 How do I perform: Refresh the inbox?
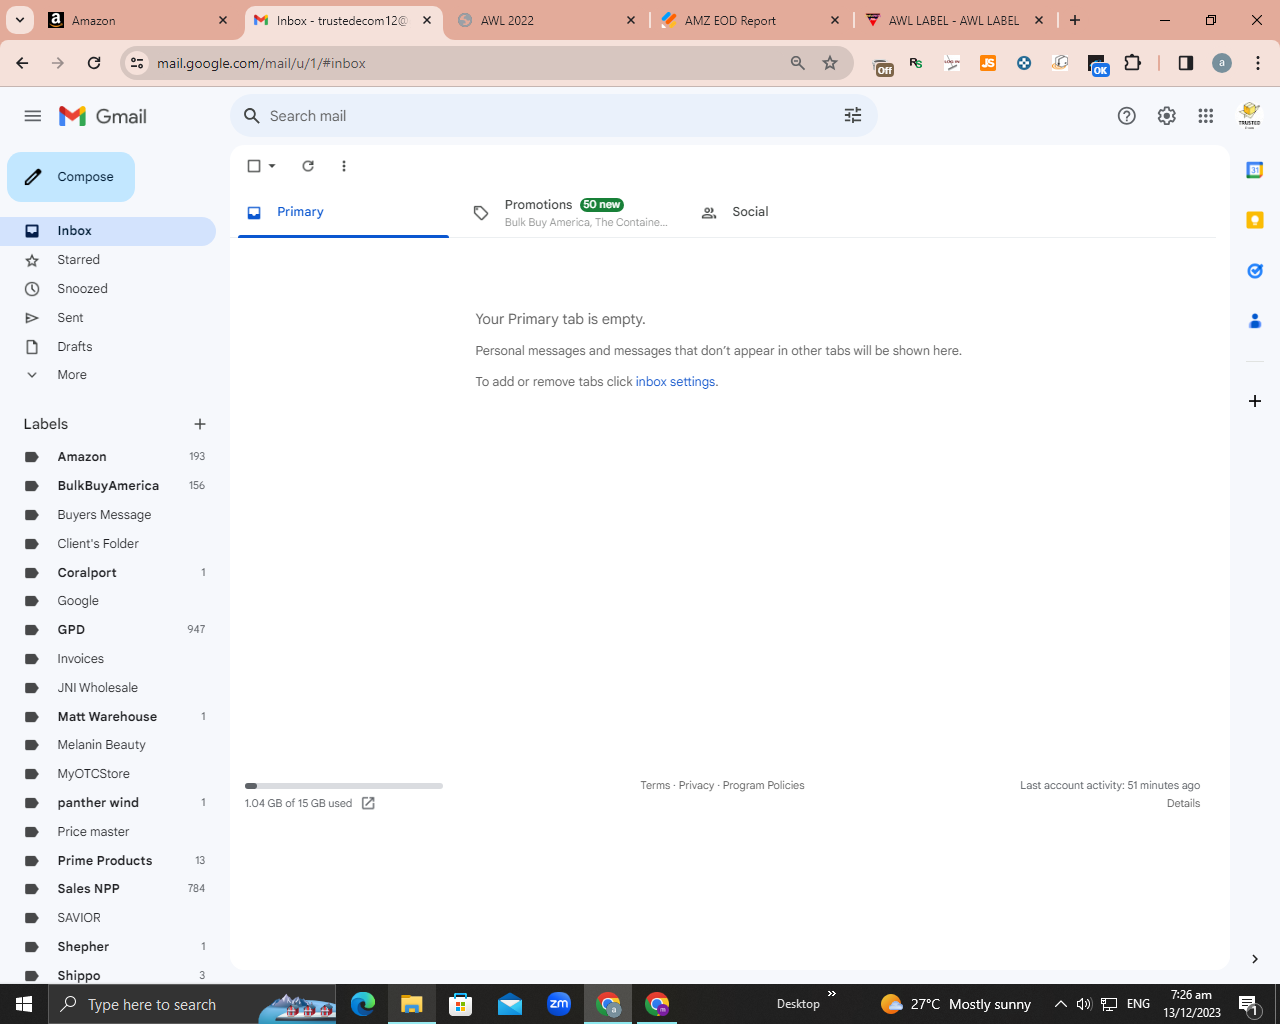coord(308,166)
